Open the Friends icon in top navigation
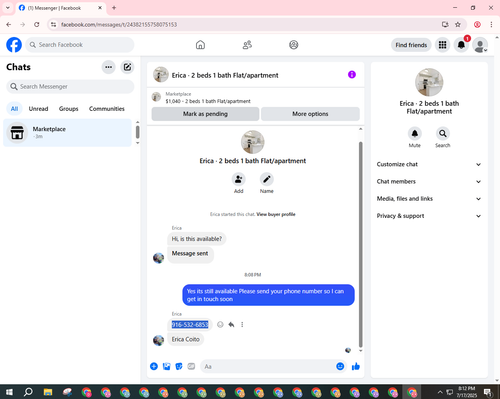Screen dimensions: 500x399 (247, 45)
